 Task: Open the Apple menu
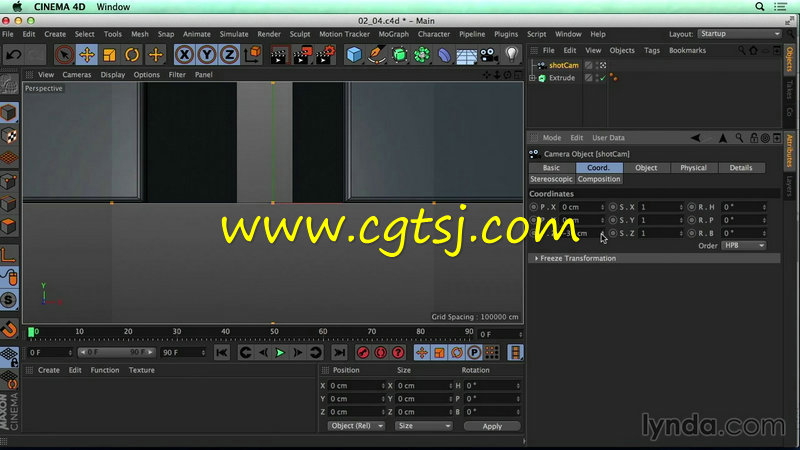click(x=17, y=7)
